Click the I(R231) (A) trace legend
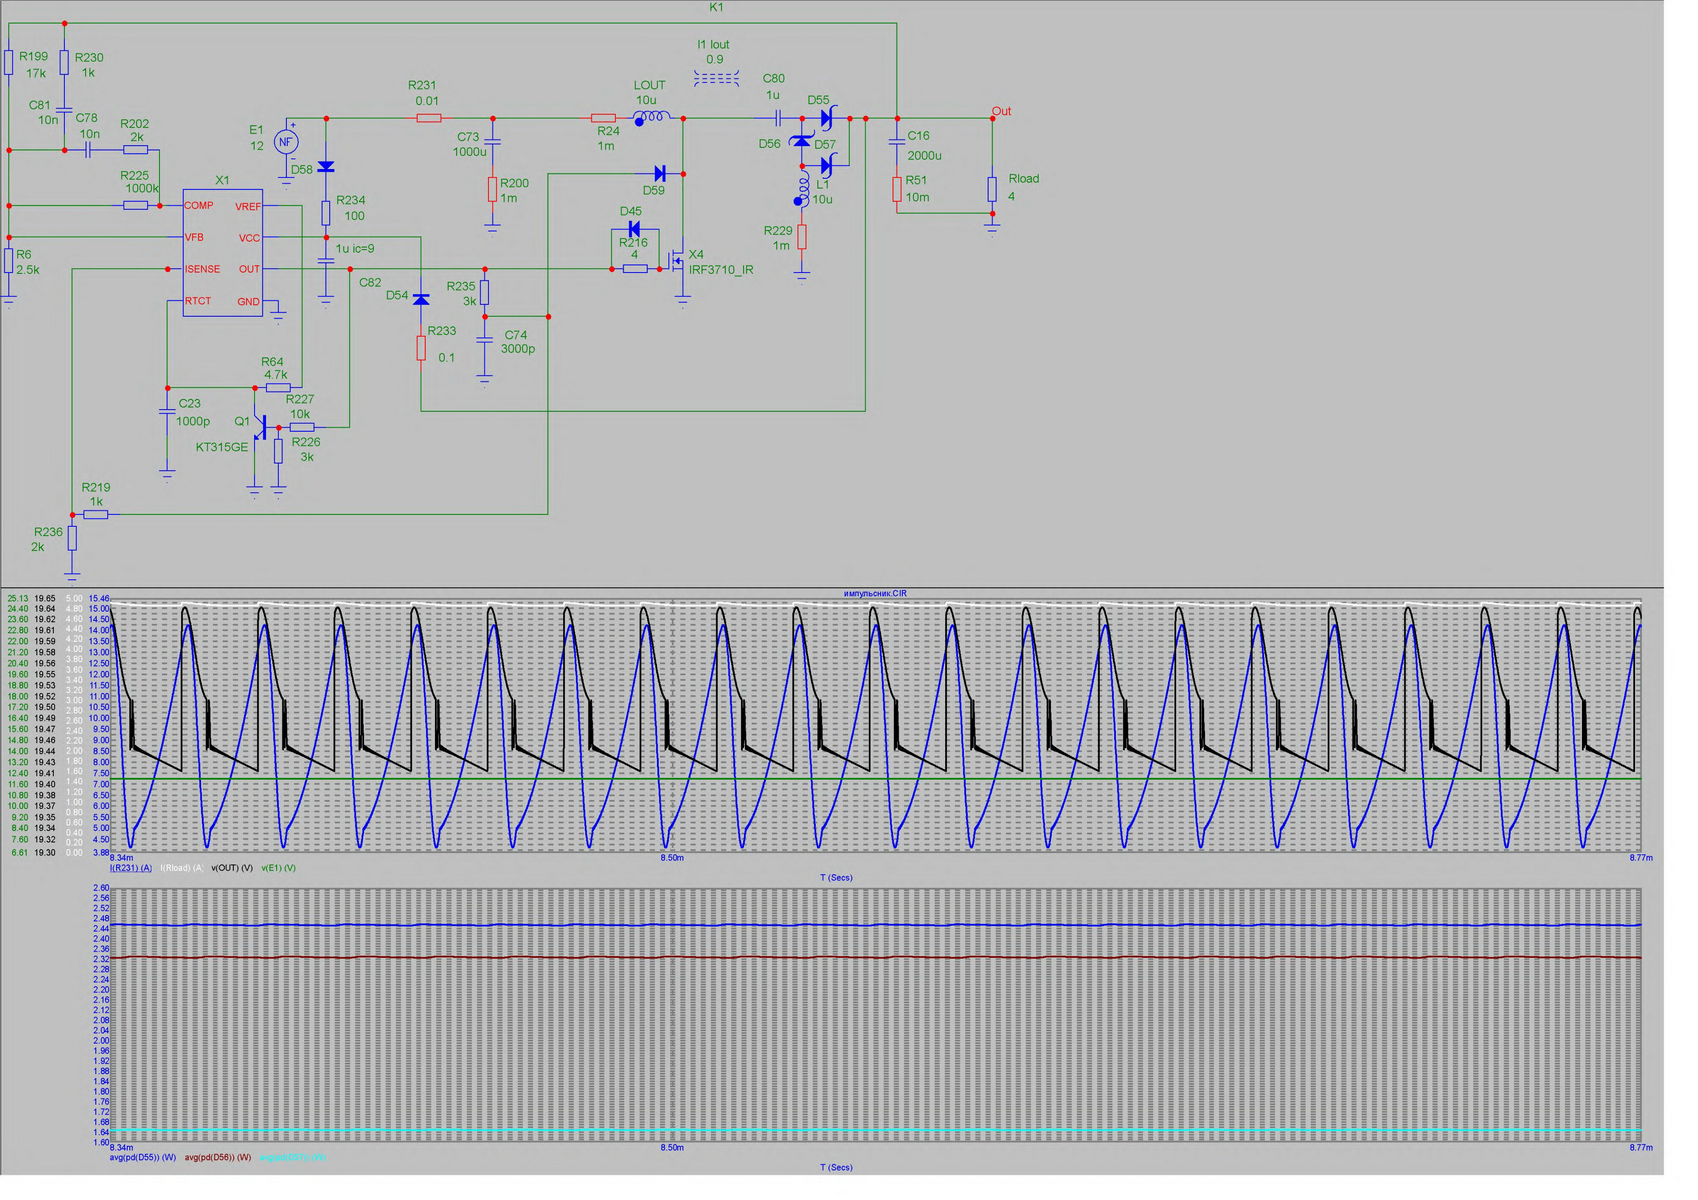 (131, 868)
